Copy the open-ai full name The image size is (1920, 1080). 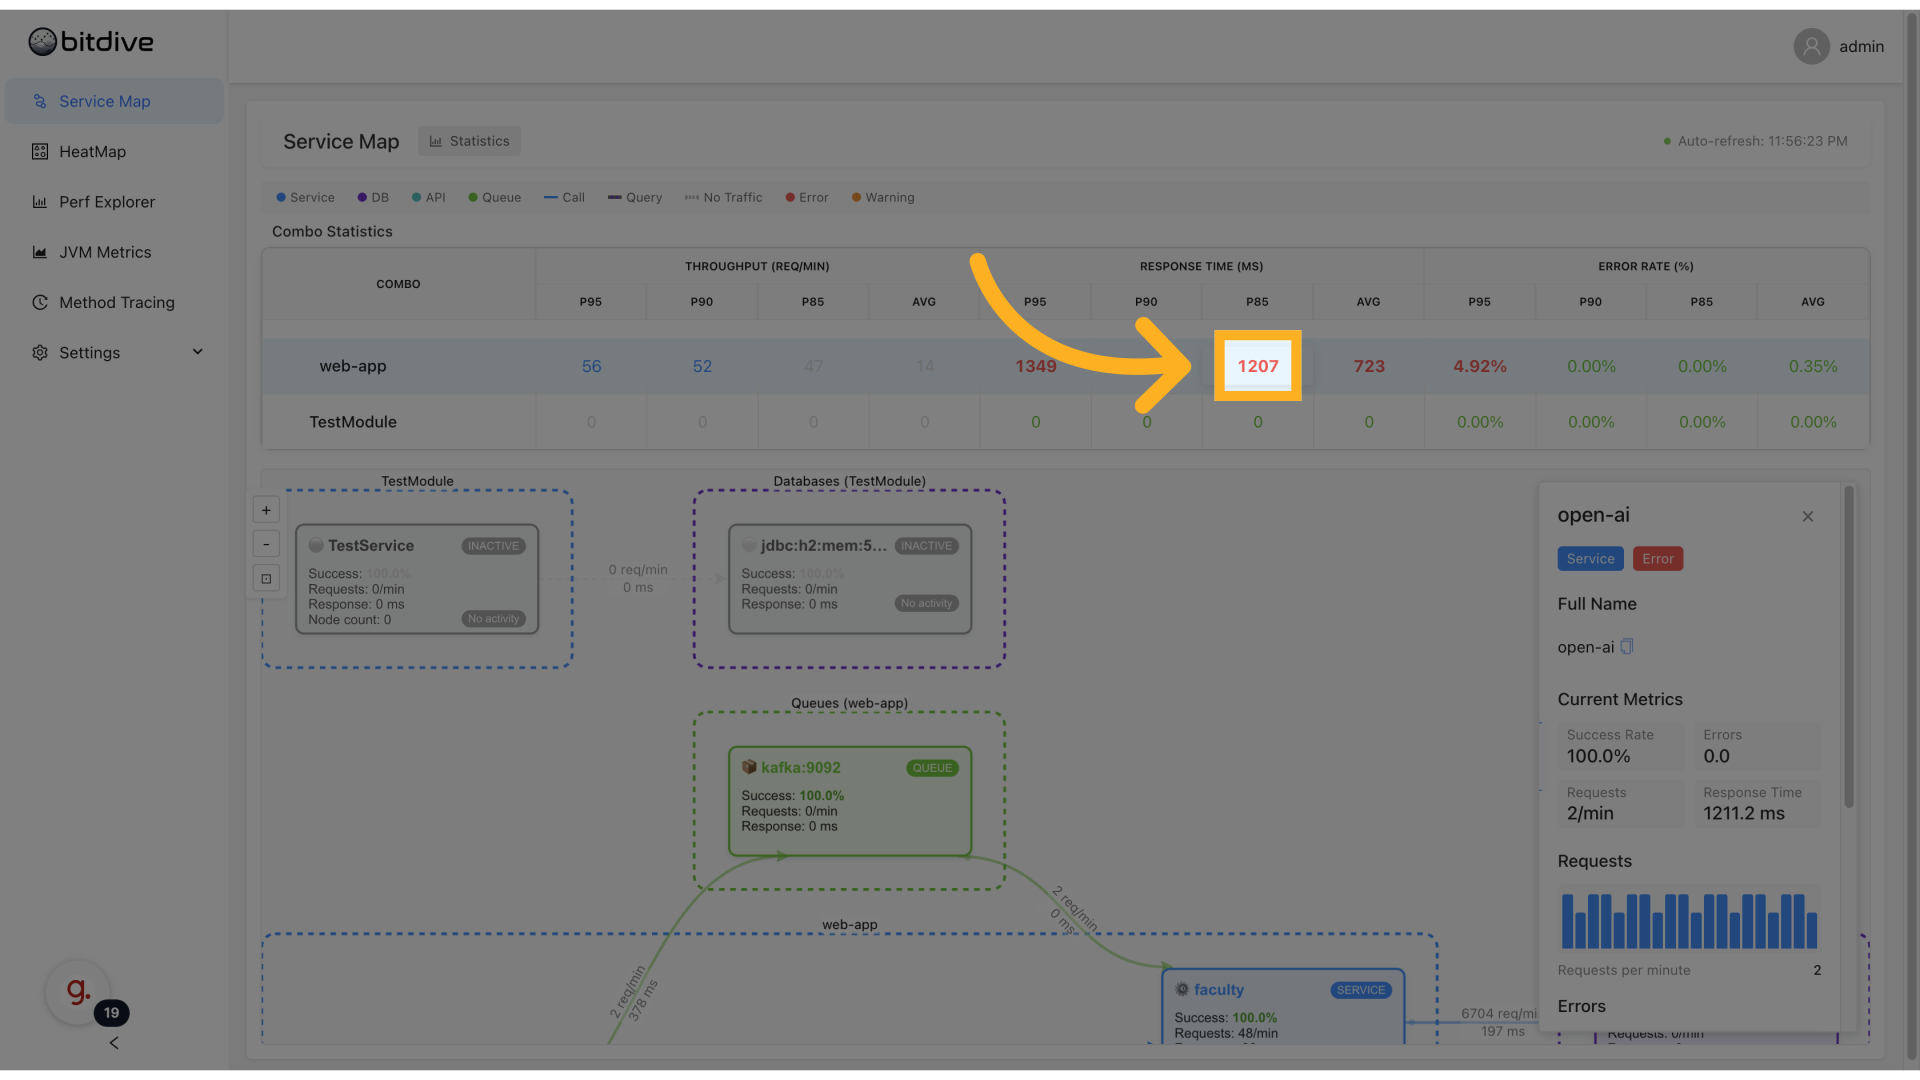[x=1627, y=646]
